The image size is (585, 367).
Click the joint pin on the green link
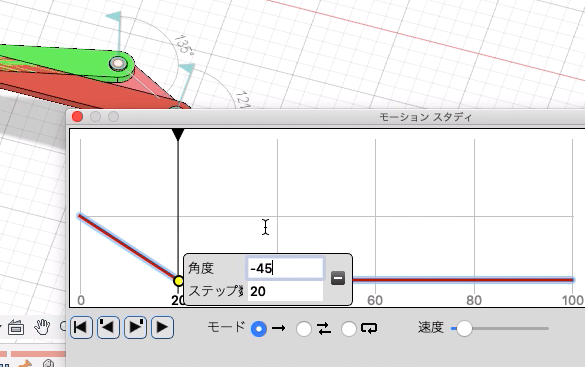[118, 64]
